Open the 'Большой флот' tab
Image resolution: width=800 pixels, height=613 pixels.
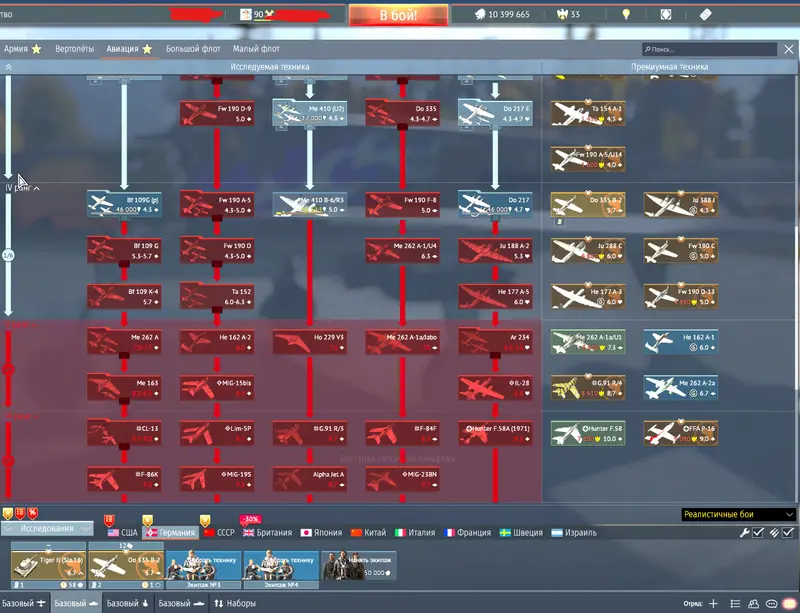pyautogui.click(x=193, y=48)
